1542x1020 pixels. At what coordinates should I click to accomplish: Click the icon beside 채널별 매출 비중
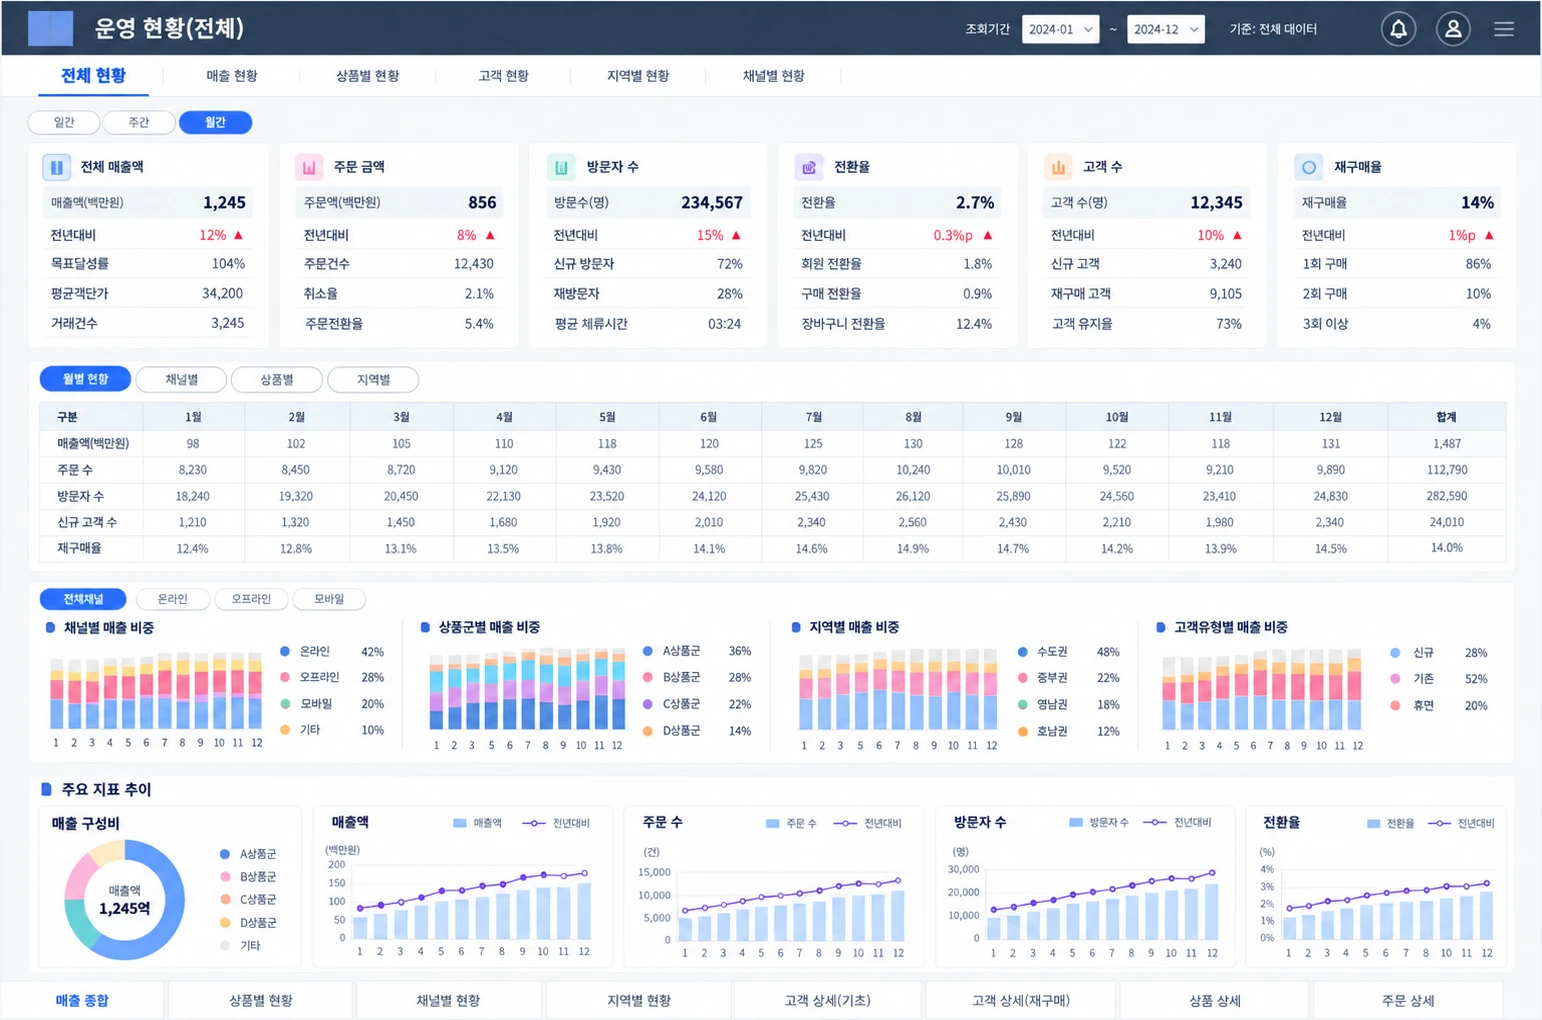(50, 628)
